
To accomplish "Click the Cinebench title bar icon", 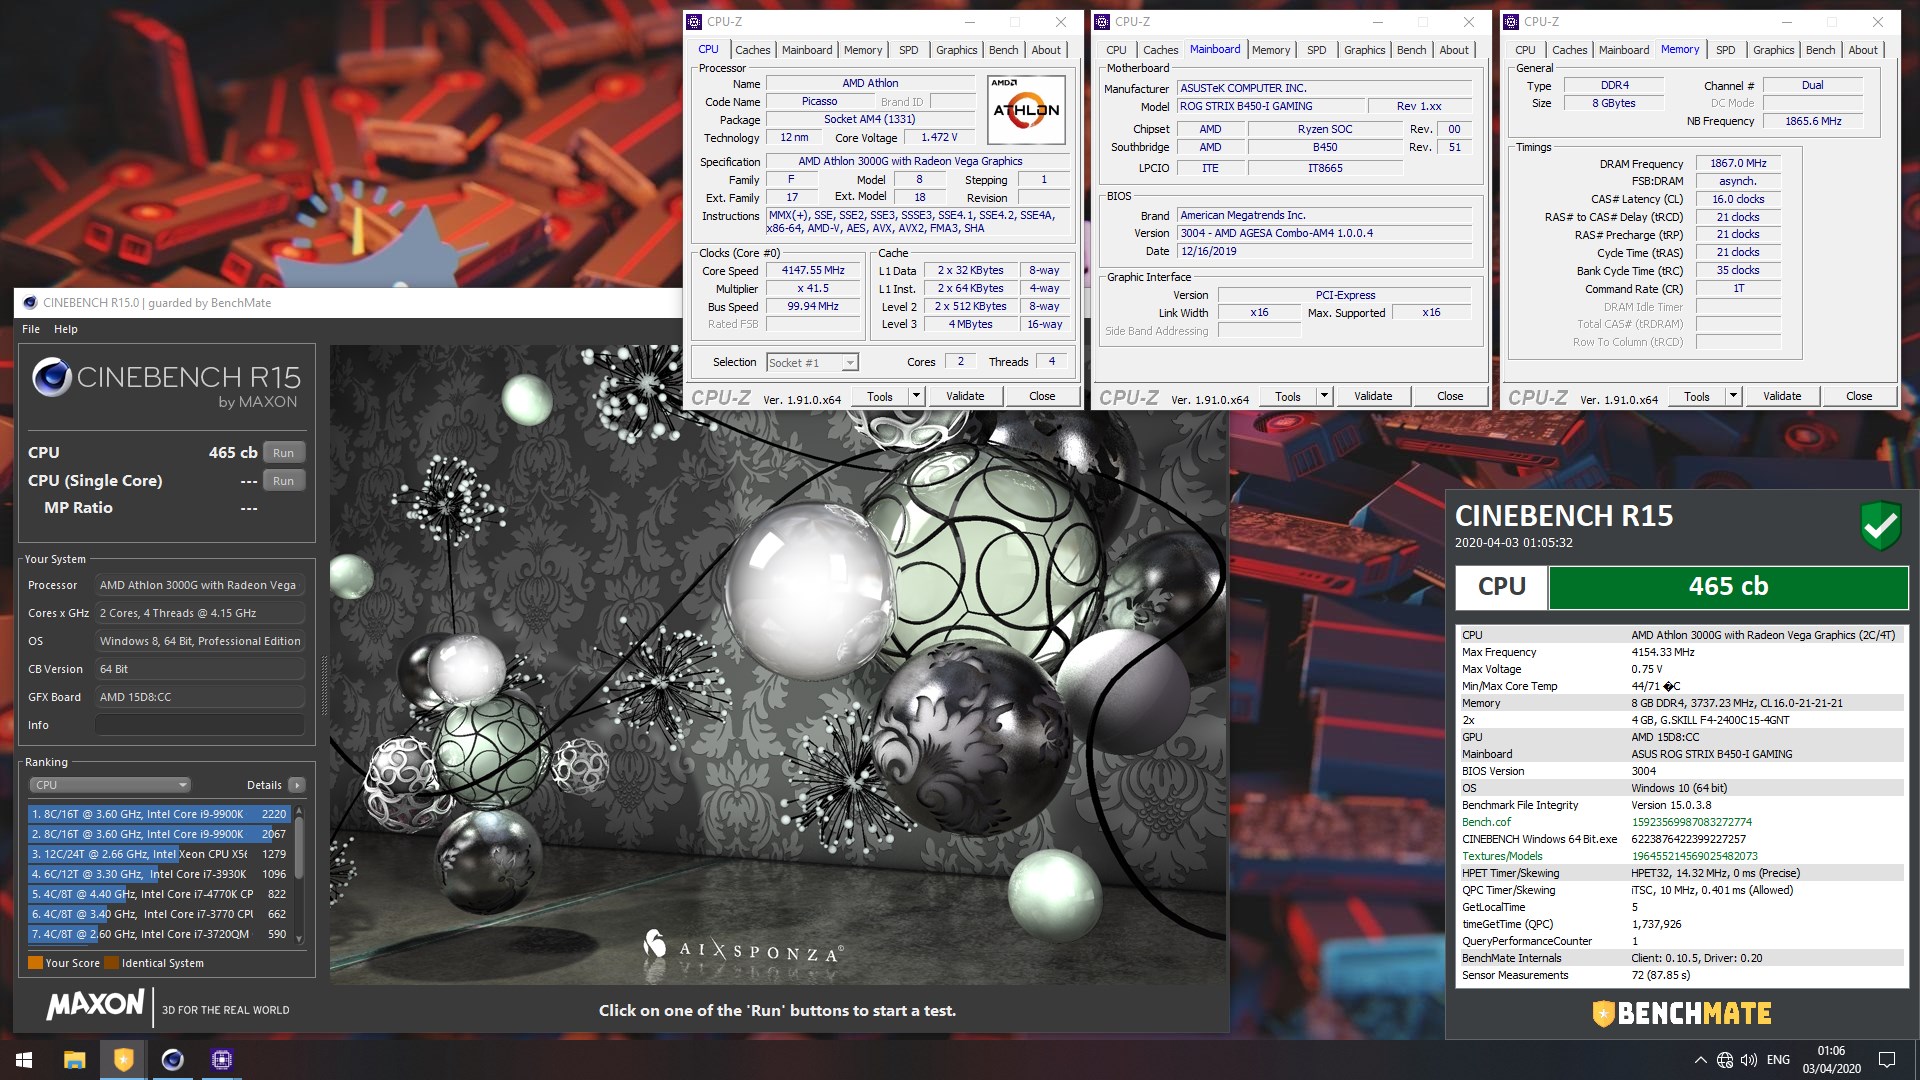I will 30,303.
